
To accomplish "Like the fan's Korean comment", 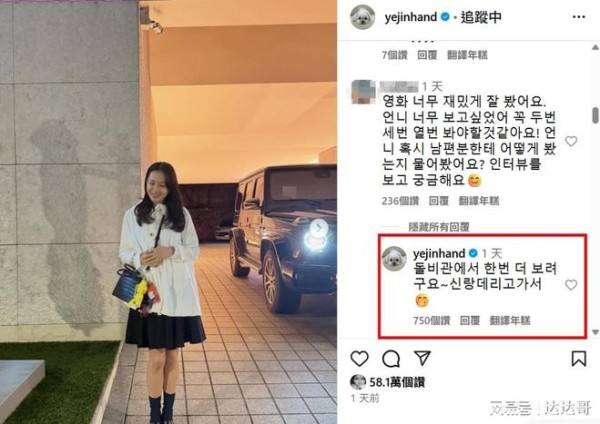I will coord(571,141).
